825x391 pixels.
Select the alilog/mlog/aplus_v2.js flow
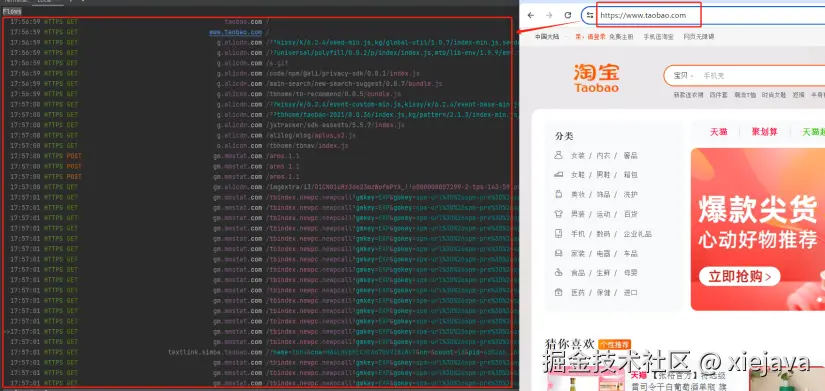point(258,135)
